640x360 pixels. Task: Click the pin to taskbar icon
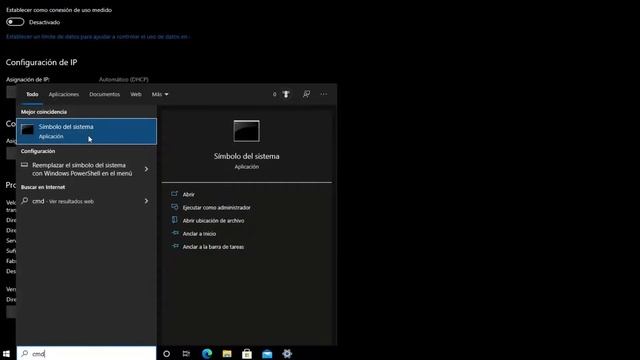coord(175,246)
